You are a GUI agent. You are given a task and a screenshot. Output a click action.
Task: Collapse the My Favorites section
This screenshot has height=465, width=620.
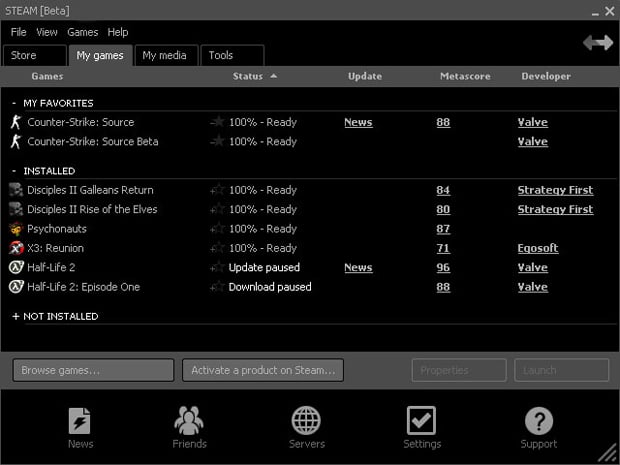click(15, 103)
